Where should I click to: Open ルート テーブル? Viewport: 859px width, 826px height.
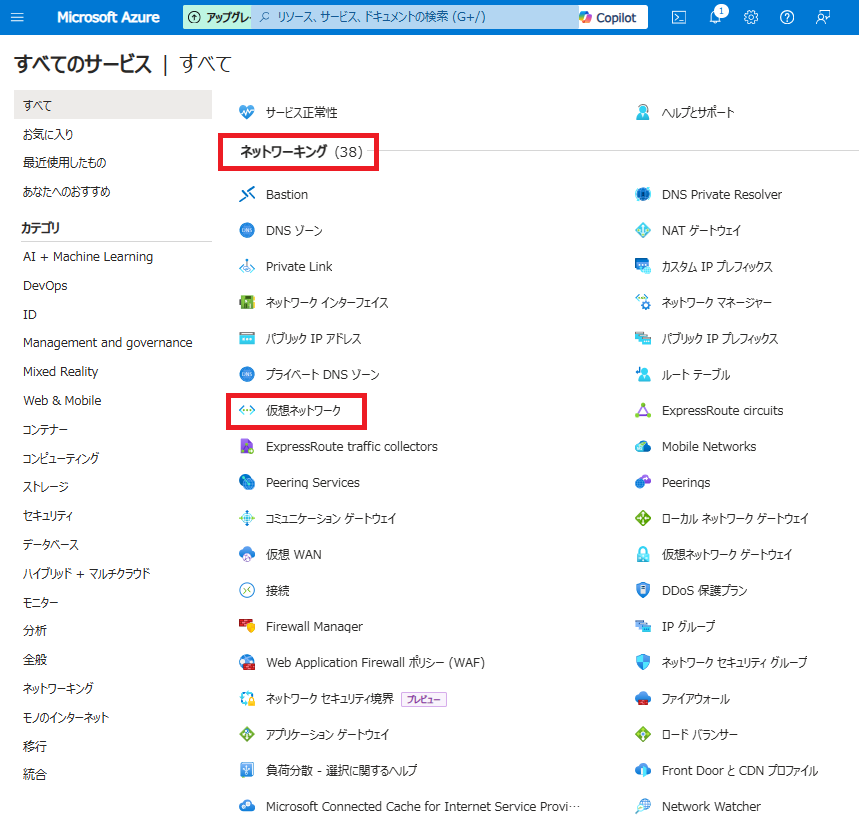click(x=696, y=375)
